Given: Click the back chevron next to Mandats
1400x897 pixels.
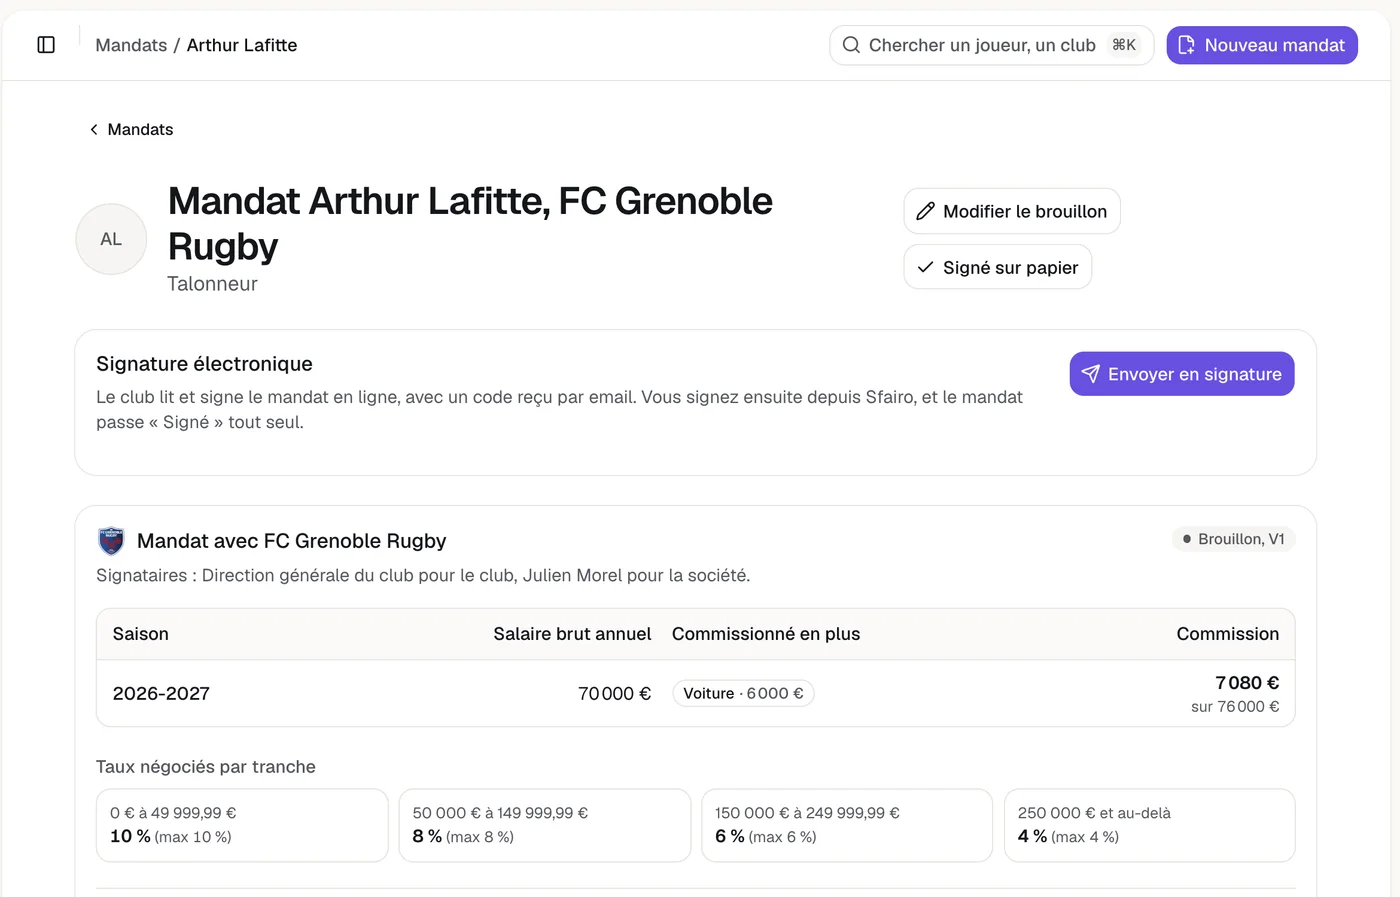Looking at the screenshot, I should point(94,130).
